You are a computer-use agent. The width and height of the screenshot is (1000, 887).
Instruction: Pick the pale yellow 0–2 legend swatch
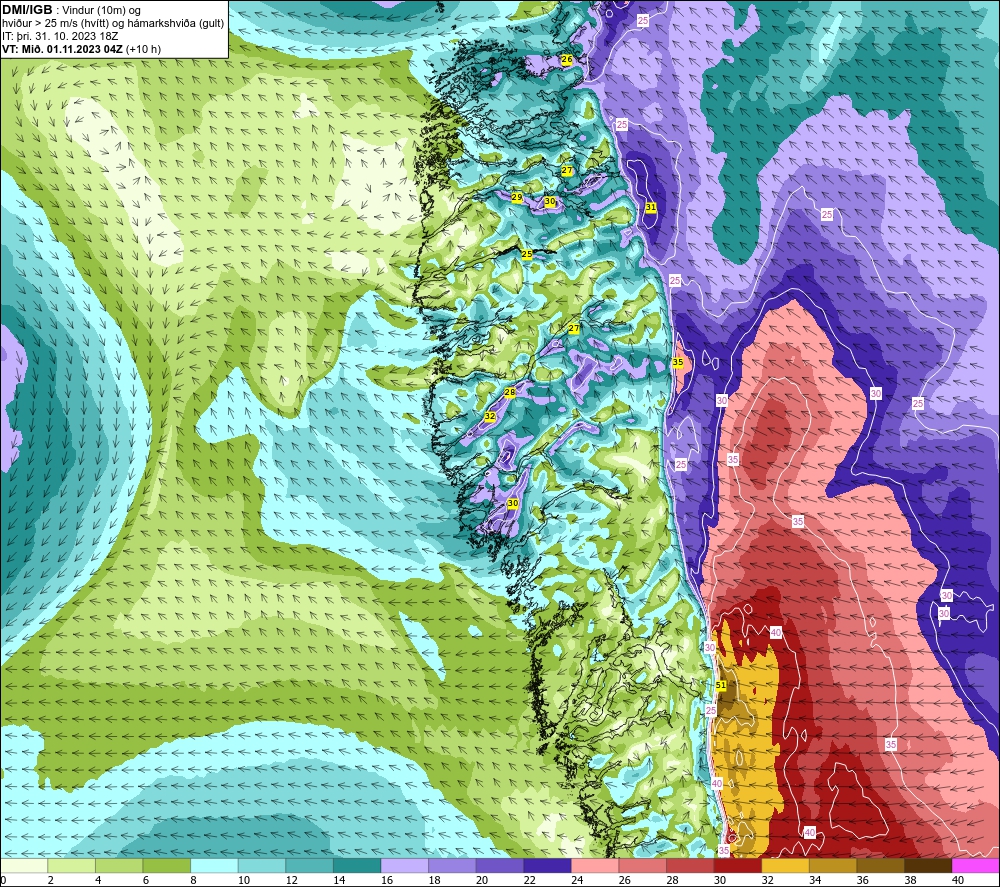click(24, 865)
